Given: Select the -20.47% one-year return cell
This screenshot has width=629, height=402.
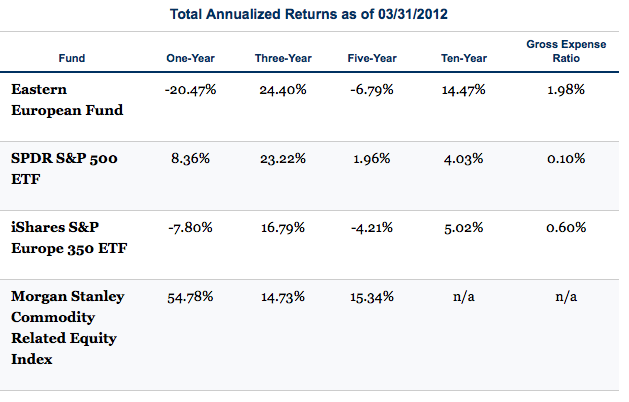Looking at the screenshot, I should tap(189, 90).
